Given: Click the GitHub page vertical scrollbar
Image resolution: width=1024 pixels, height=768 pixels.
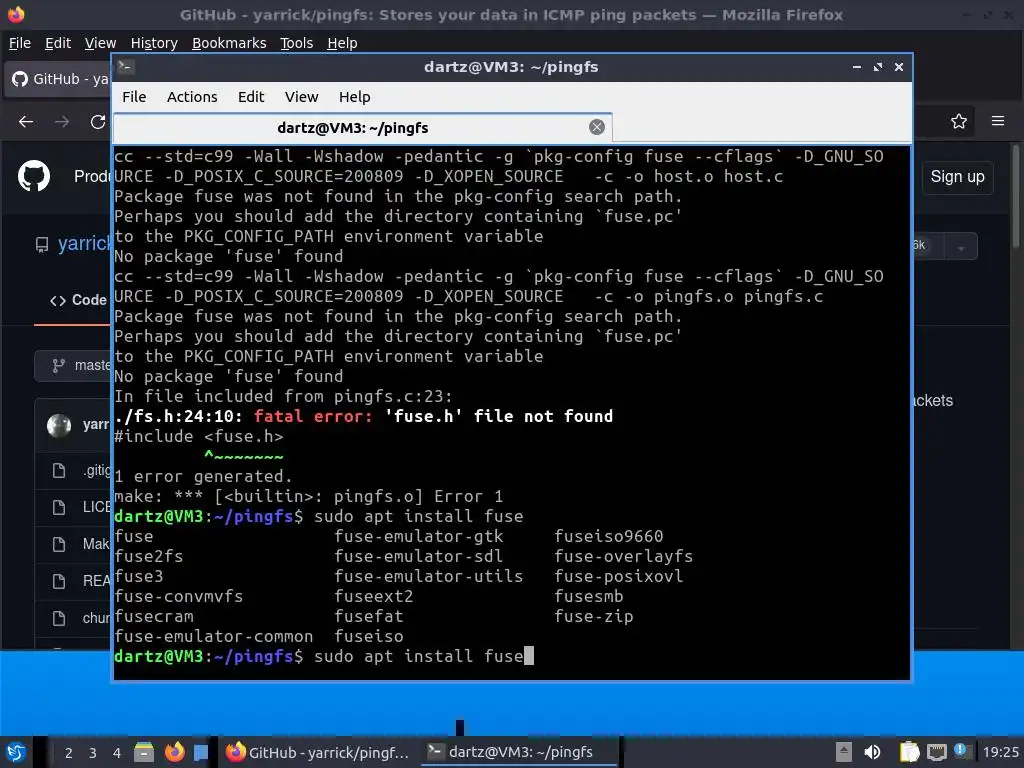Looking at the screenshot, I should [x=1016, y=196].
